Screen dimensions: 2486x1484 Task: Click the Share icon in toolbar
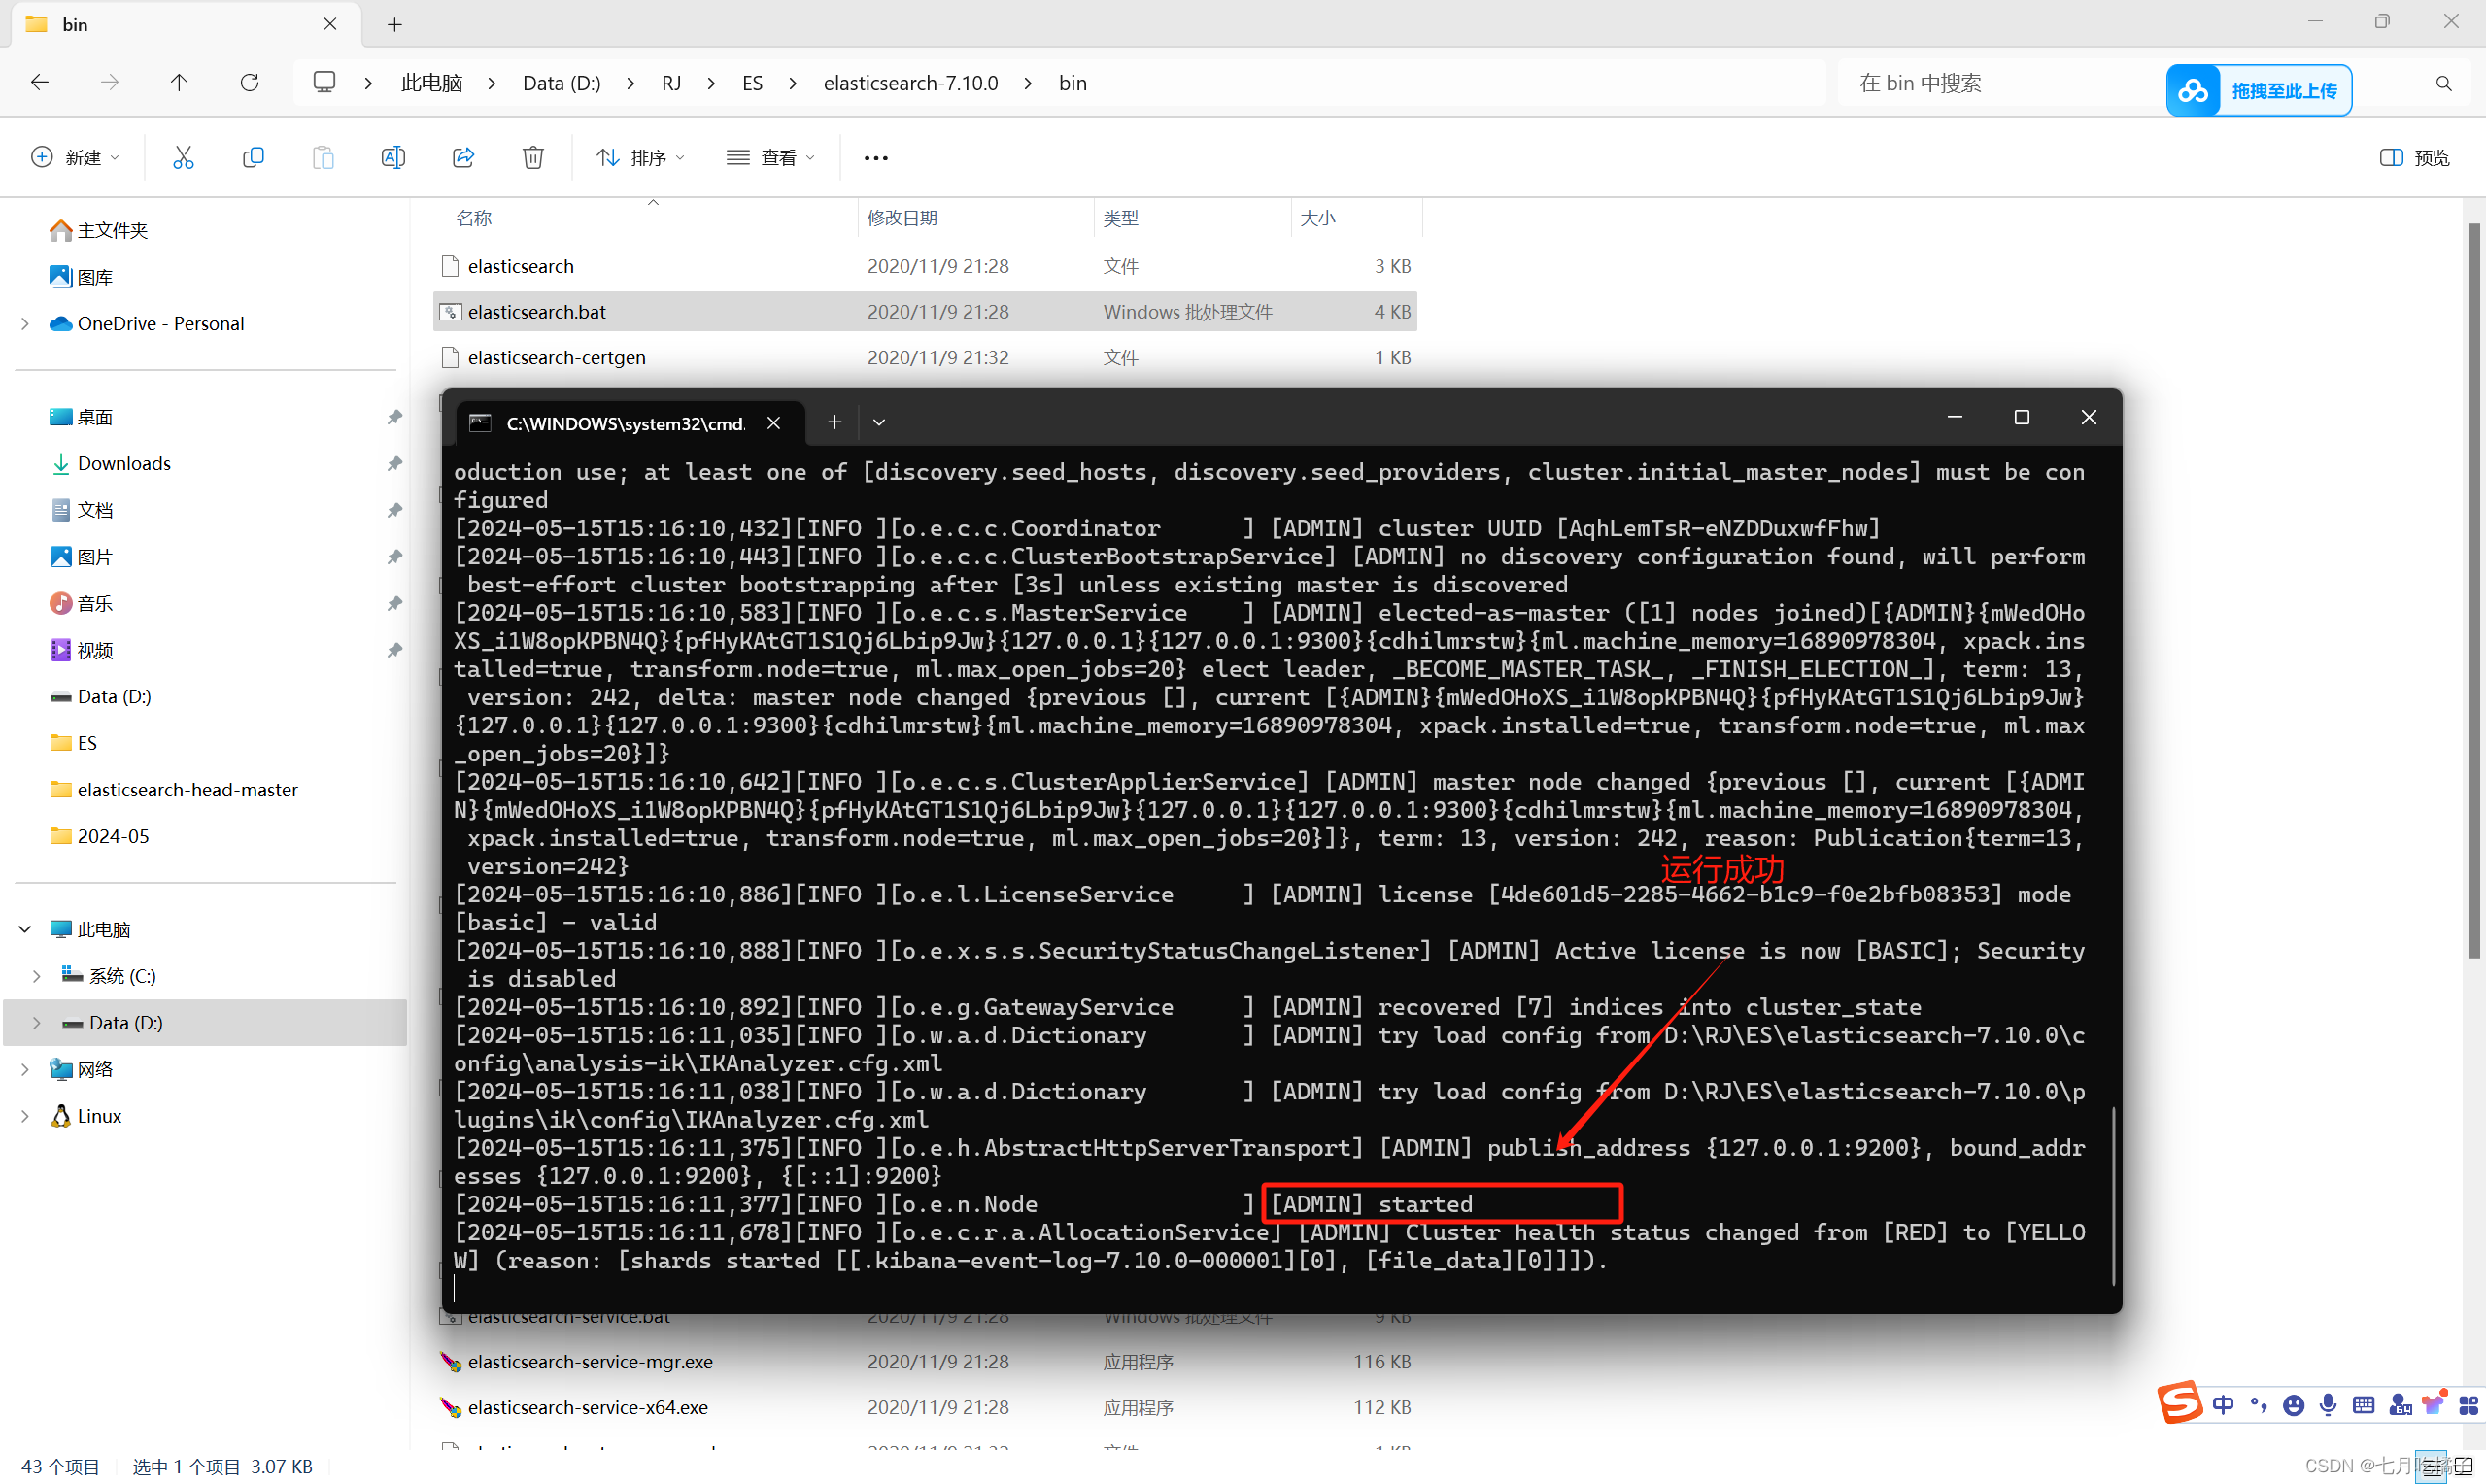tap(463, 157)
